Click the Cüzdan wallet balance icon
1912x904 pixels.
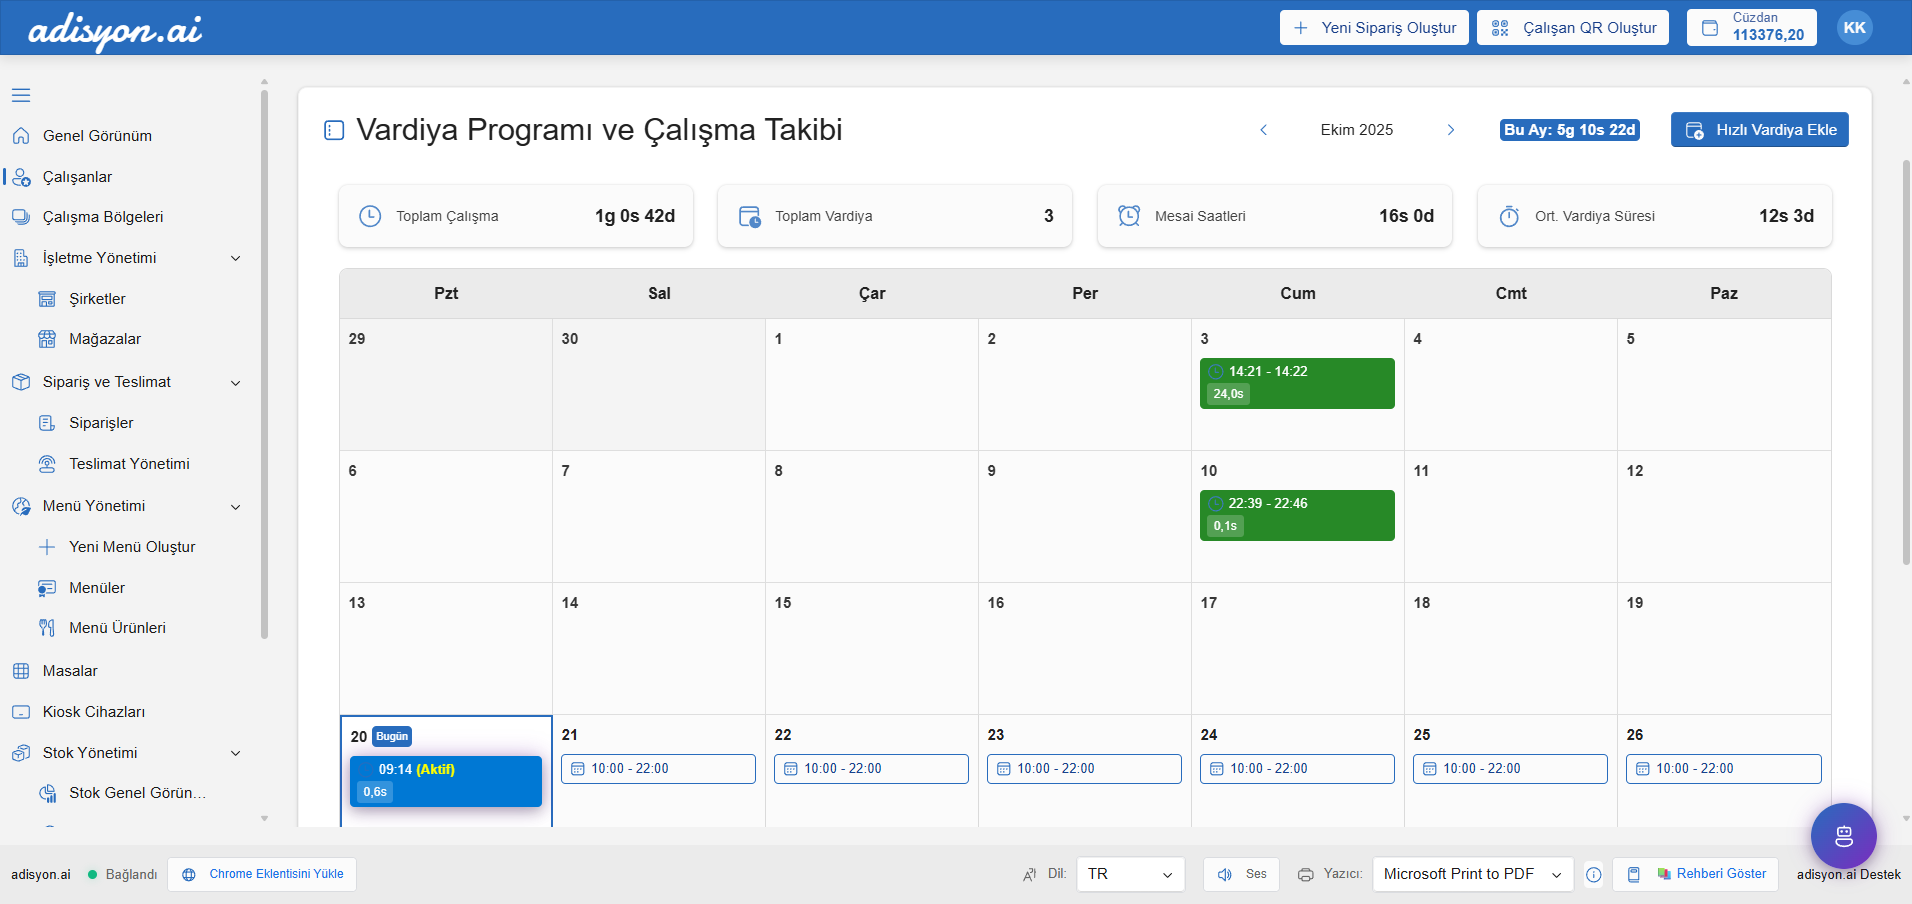[1710, 28]
